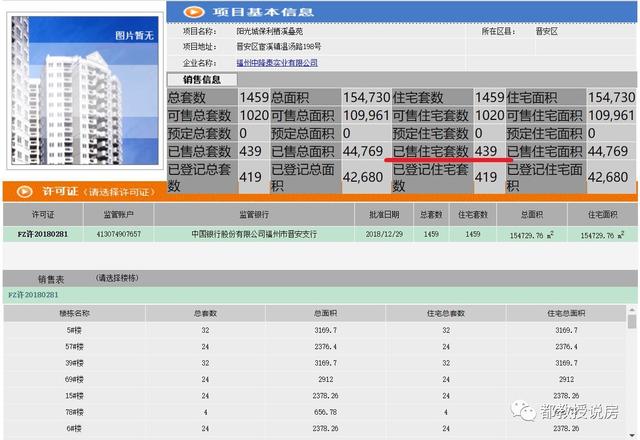Click the 监管账户 column header
640x440 pixels.
(118, 215)
